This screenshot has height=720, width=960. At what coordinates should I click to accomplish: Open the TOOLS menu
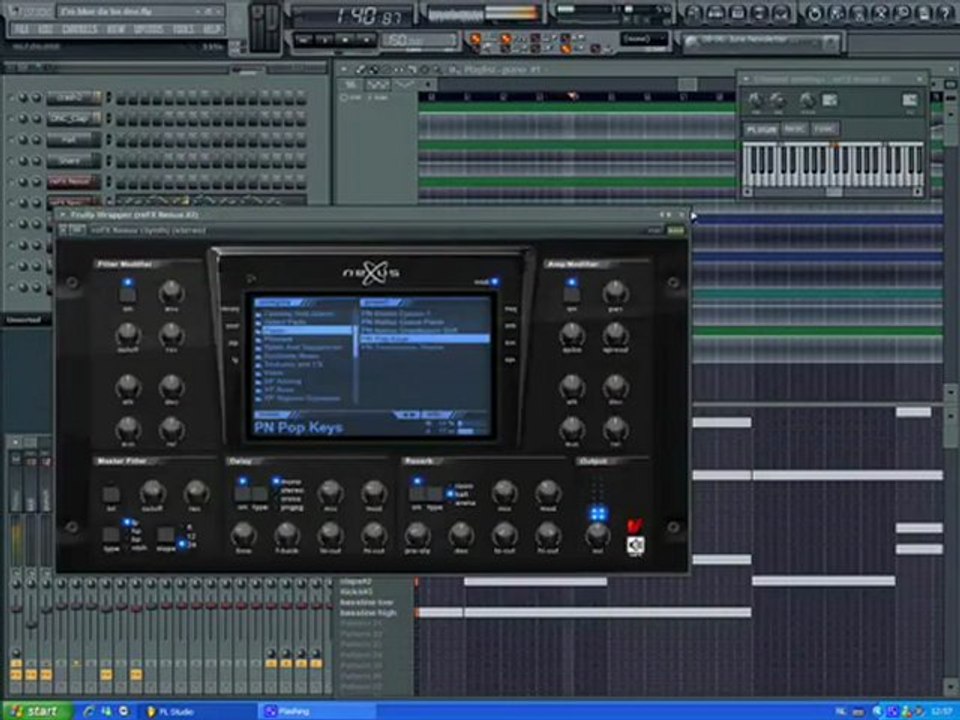coord(182,29)
